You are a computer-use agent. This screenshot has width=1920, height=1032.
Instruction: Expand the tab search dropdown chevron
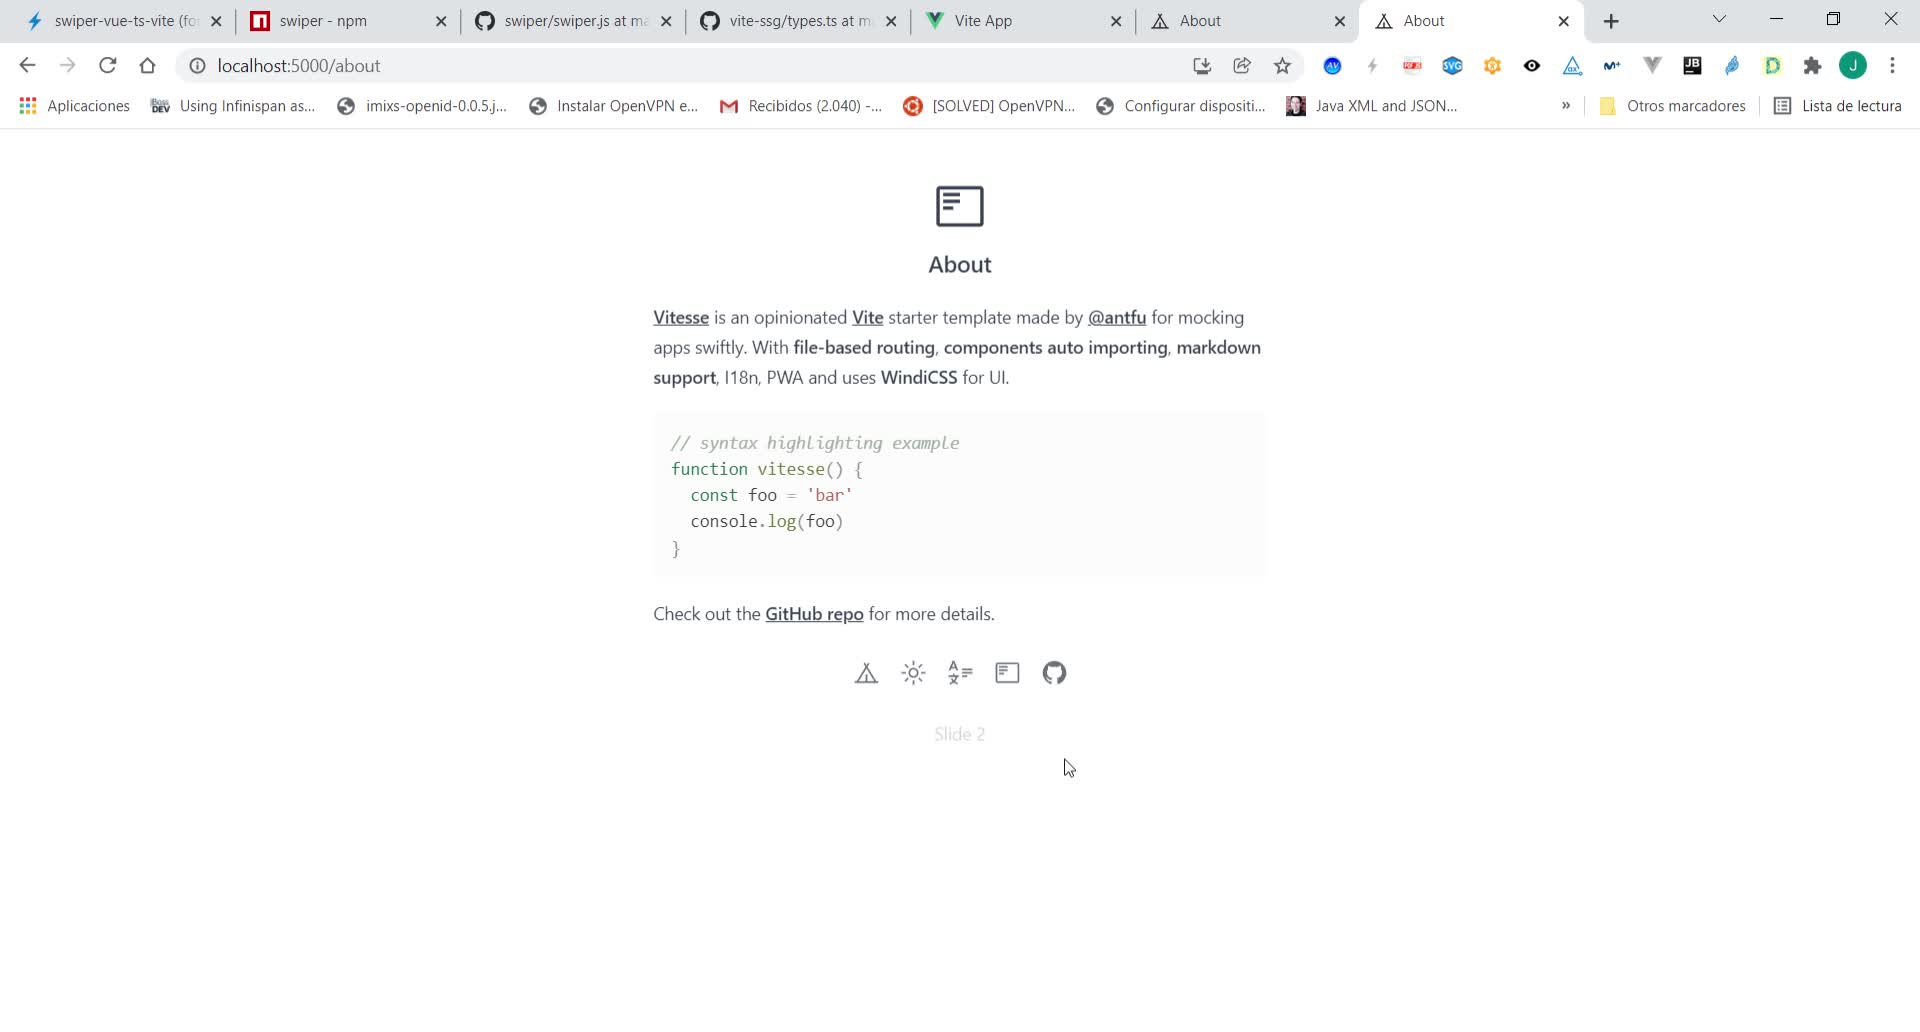coord(1719,19)
